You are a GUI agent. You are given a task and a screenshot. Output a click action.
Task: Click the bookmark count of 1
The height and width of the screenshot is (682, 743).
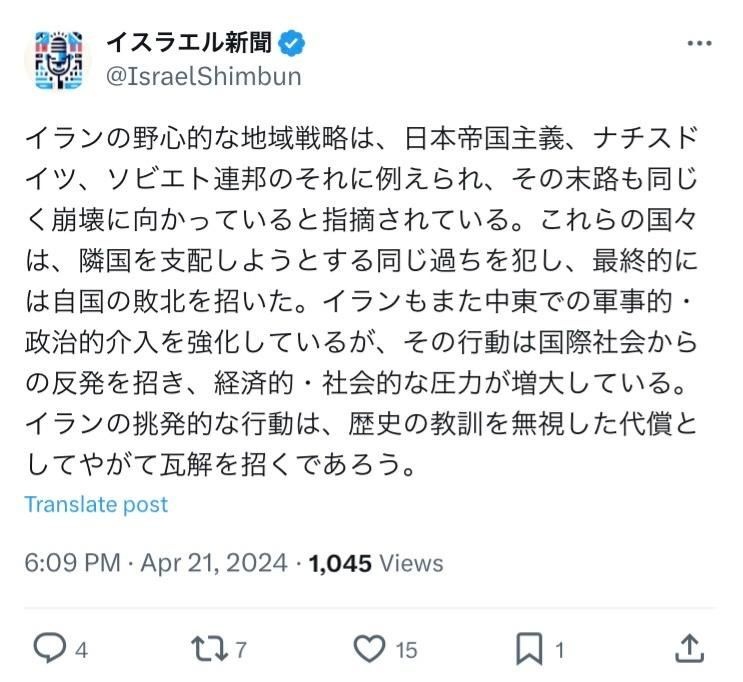pyautogui.click(x=561, y=650)
